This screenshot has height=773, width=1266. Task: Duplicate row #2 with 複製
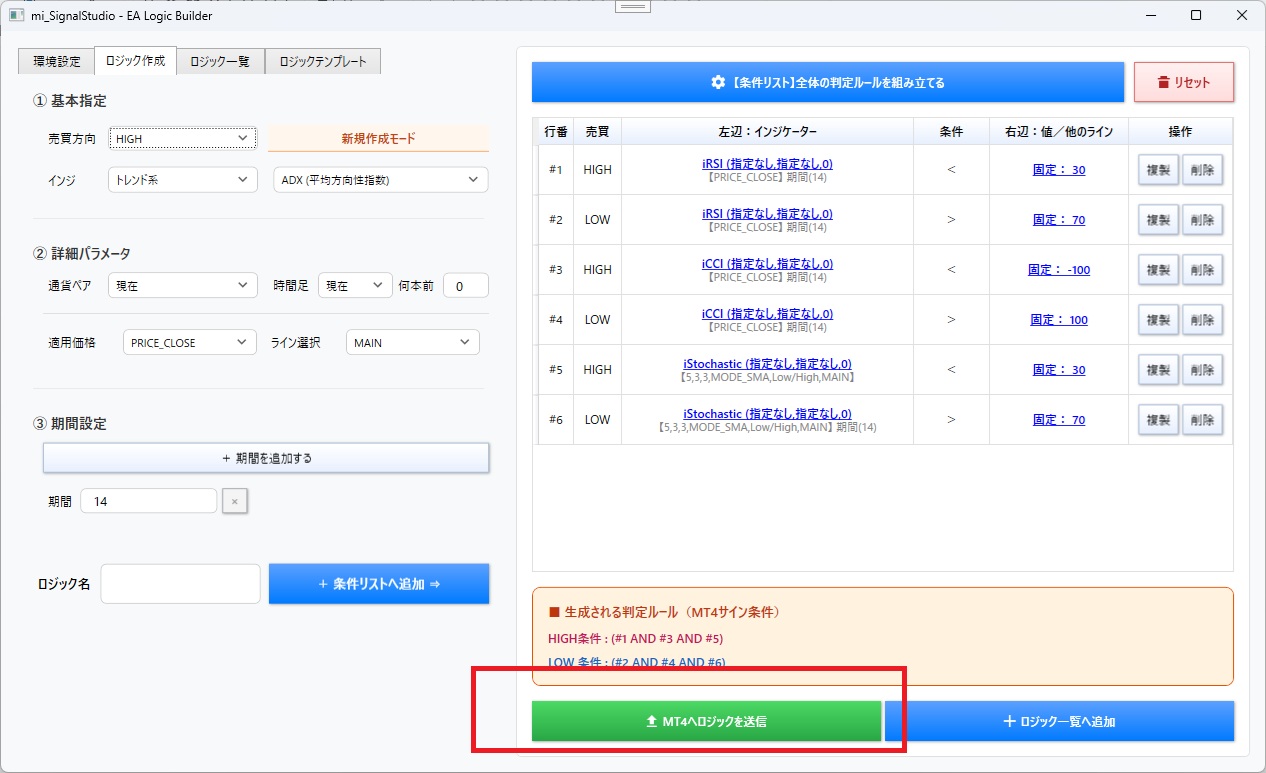(1158, 220)
